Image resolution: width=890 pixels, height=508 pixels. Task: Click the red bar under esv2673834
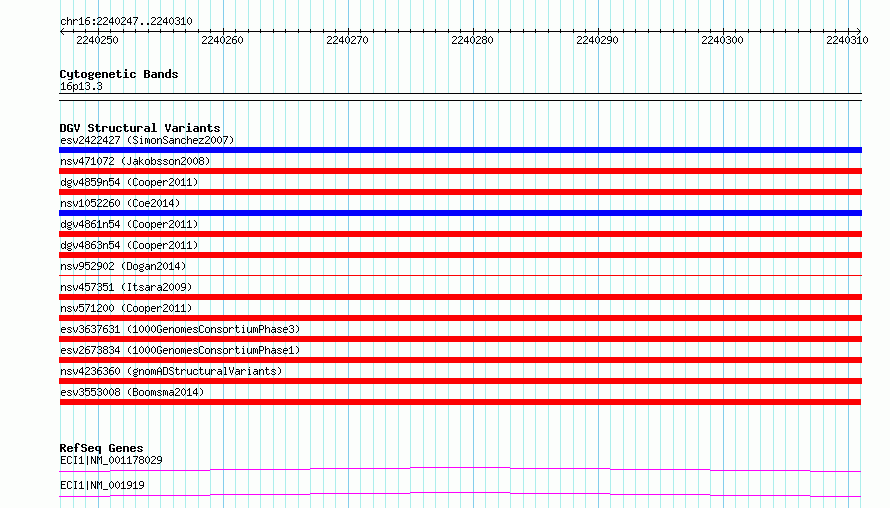[x=460, y=360]
